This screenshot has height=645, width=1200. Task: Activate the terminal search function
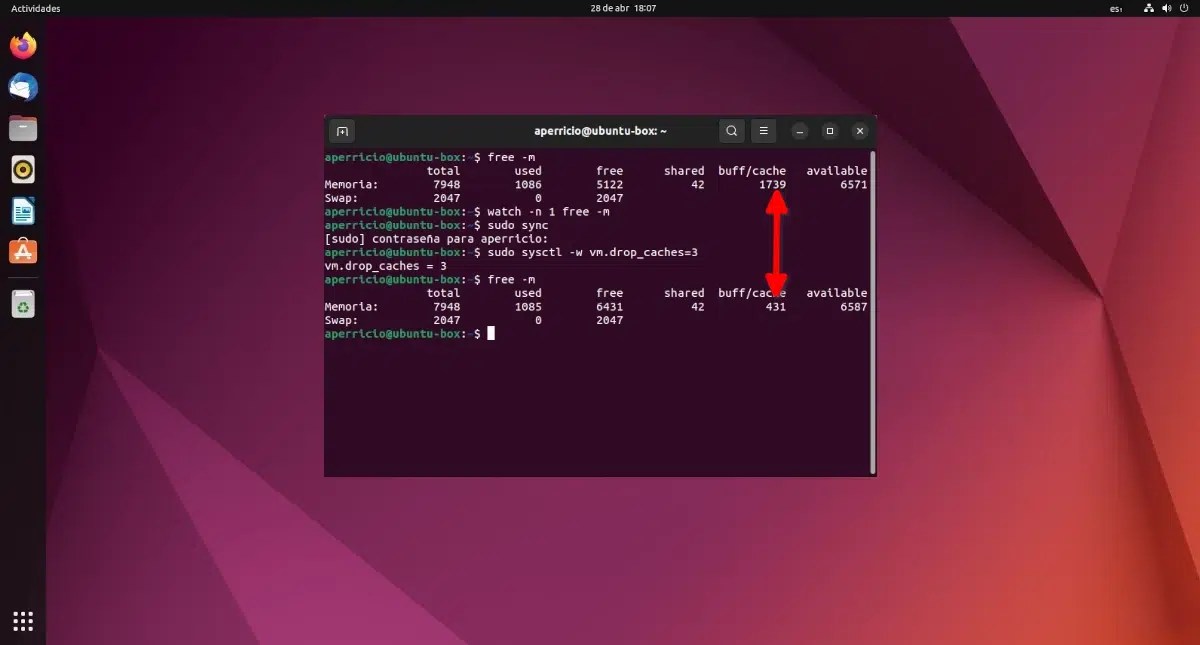(731, 130)
